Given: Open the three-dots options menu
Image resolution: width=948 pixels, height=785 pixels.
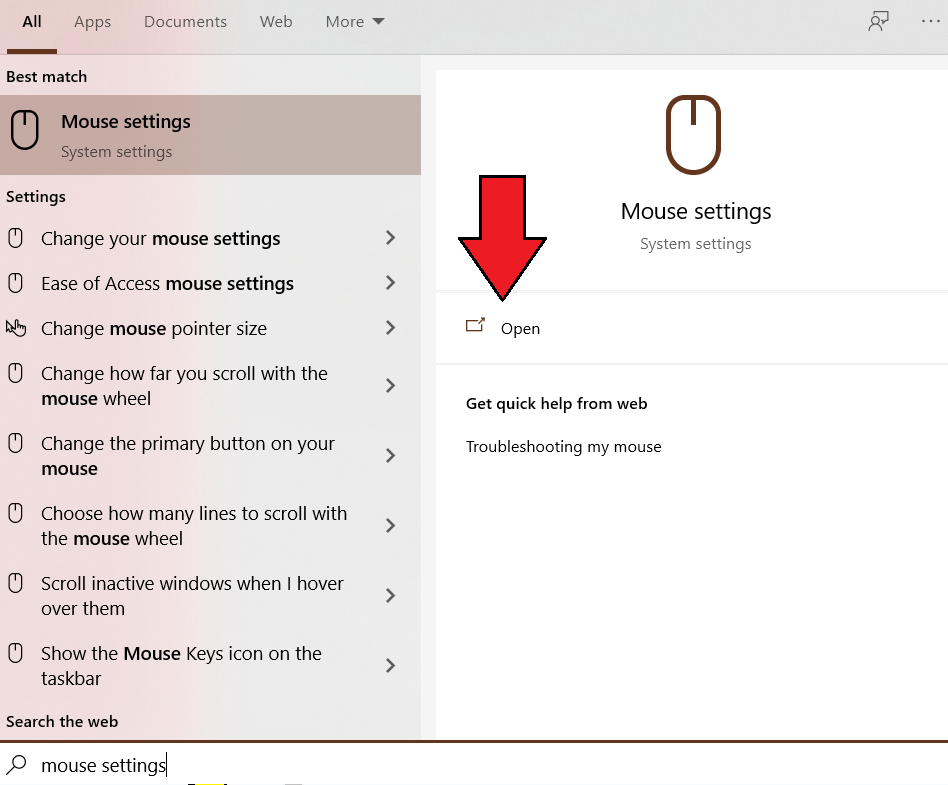Looking at the screenshot, I should (930, 21).
